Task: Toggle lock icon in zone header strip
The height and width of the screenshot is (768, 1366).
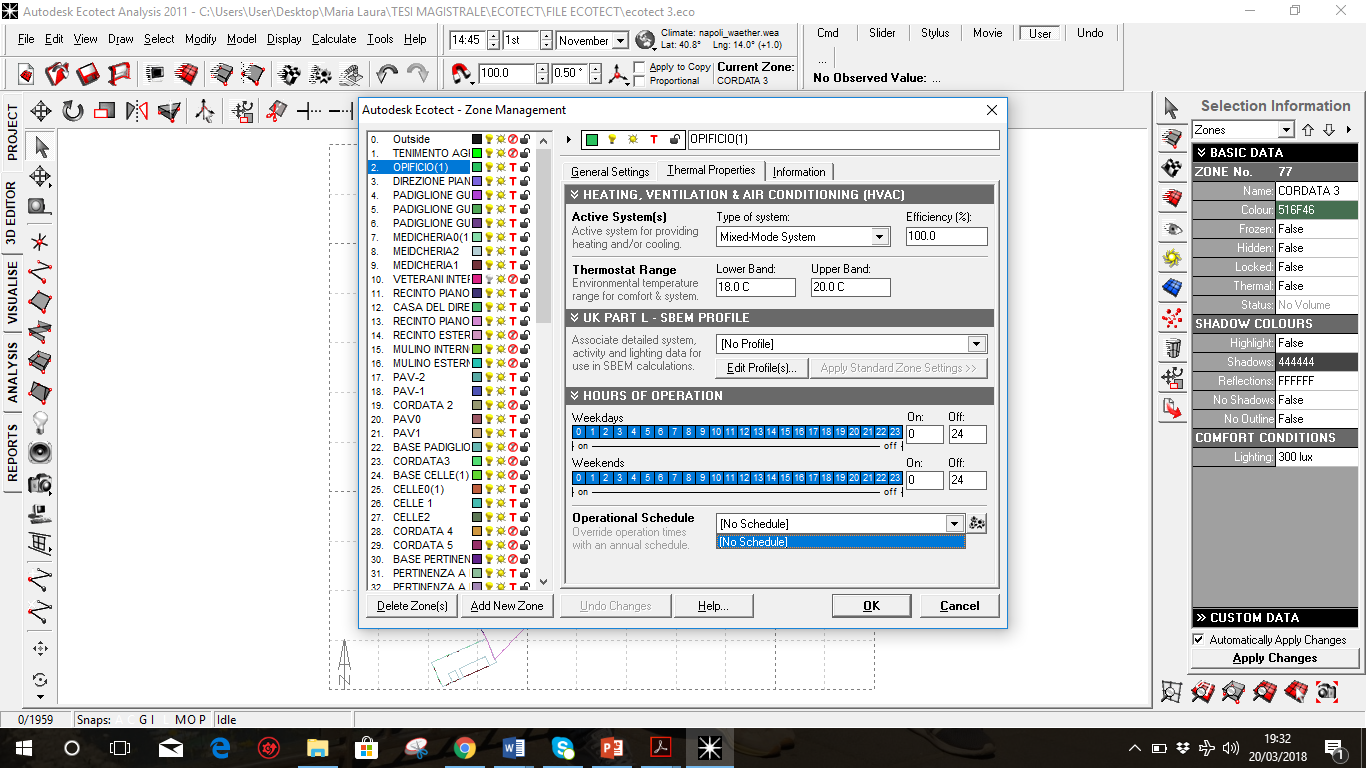Action: pyautogui.click(x=675, y=140)
